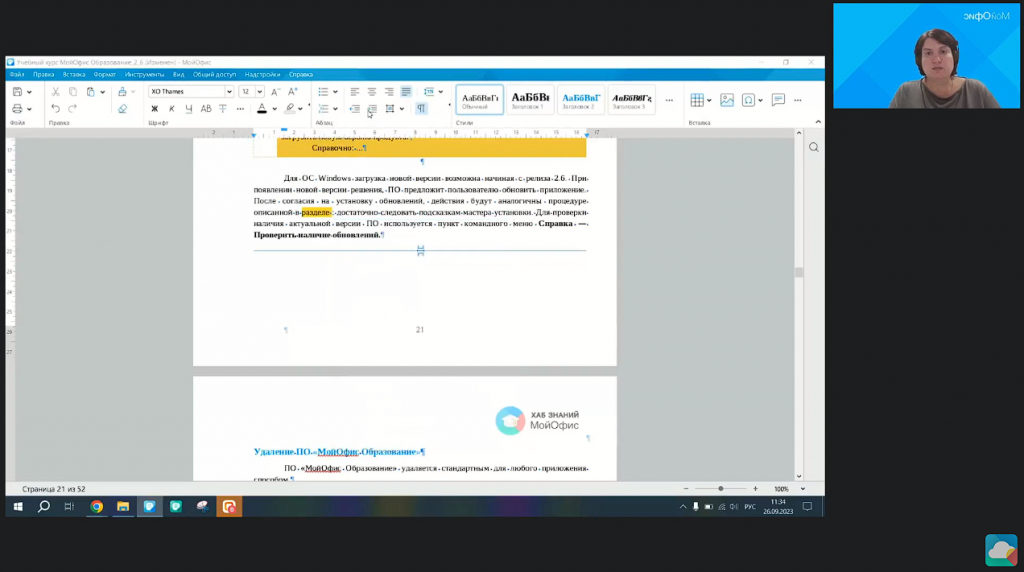Open the Вставка menu
The image size is (1024, 572).
click(74, 74)
